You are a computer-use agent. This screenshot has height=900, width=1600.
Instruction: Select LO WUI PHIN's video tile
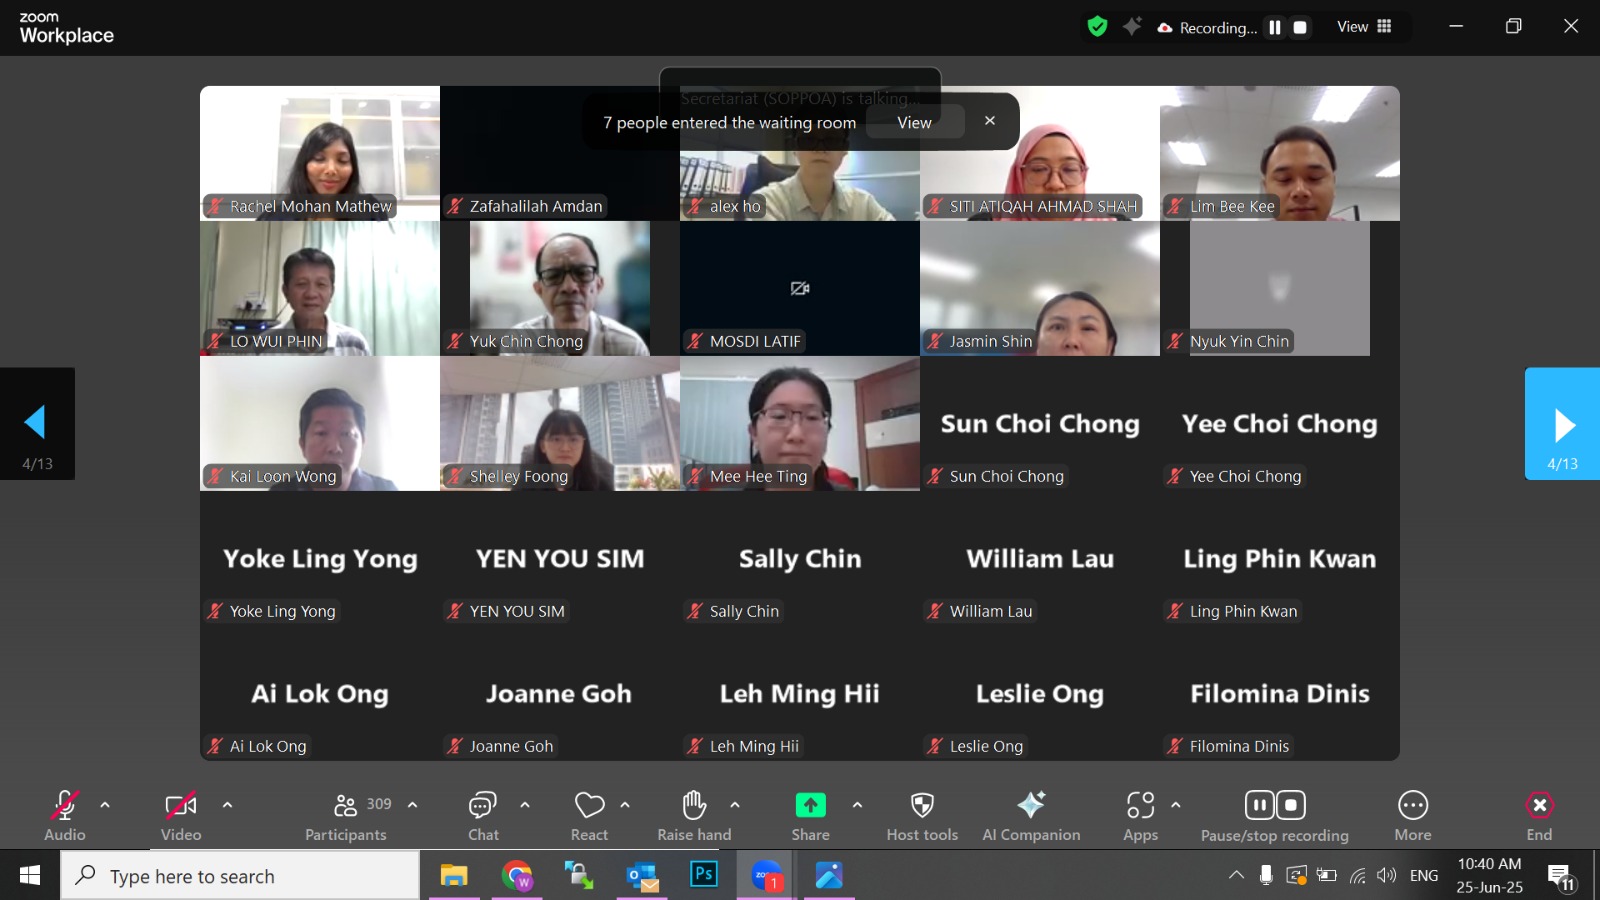pyautogui.click(x=320, y=288)
